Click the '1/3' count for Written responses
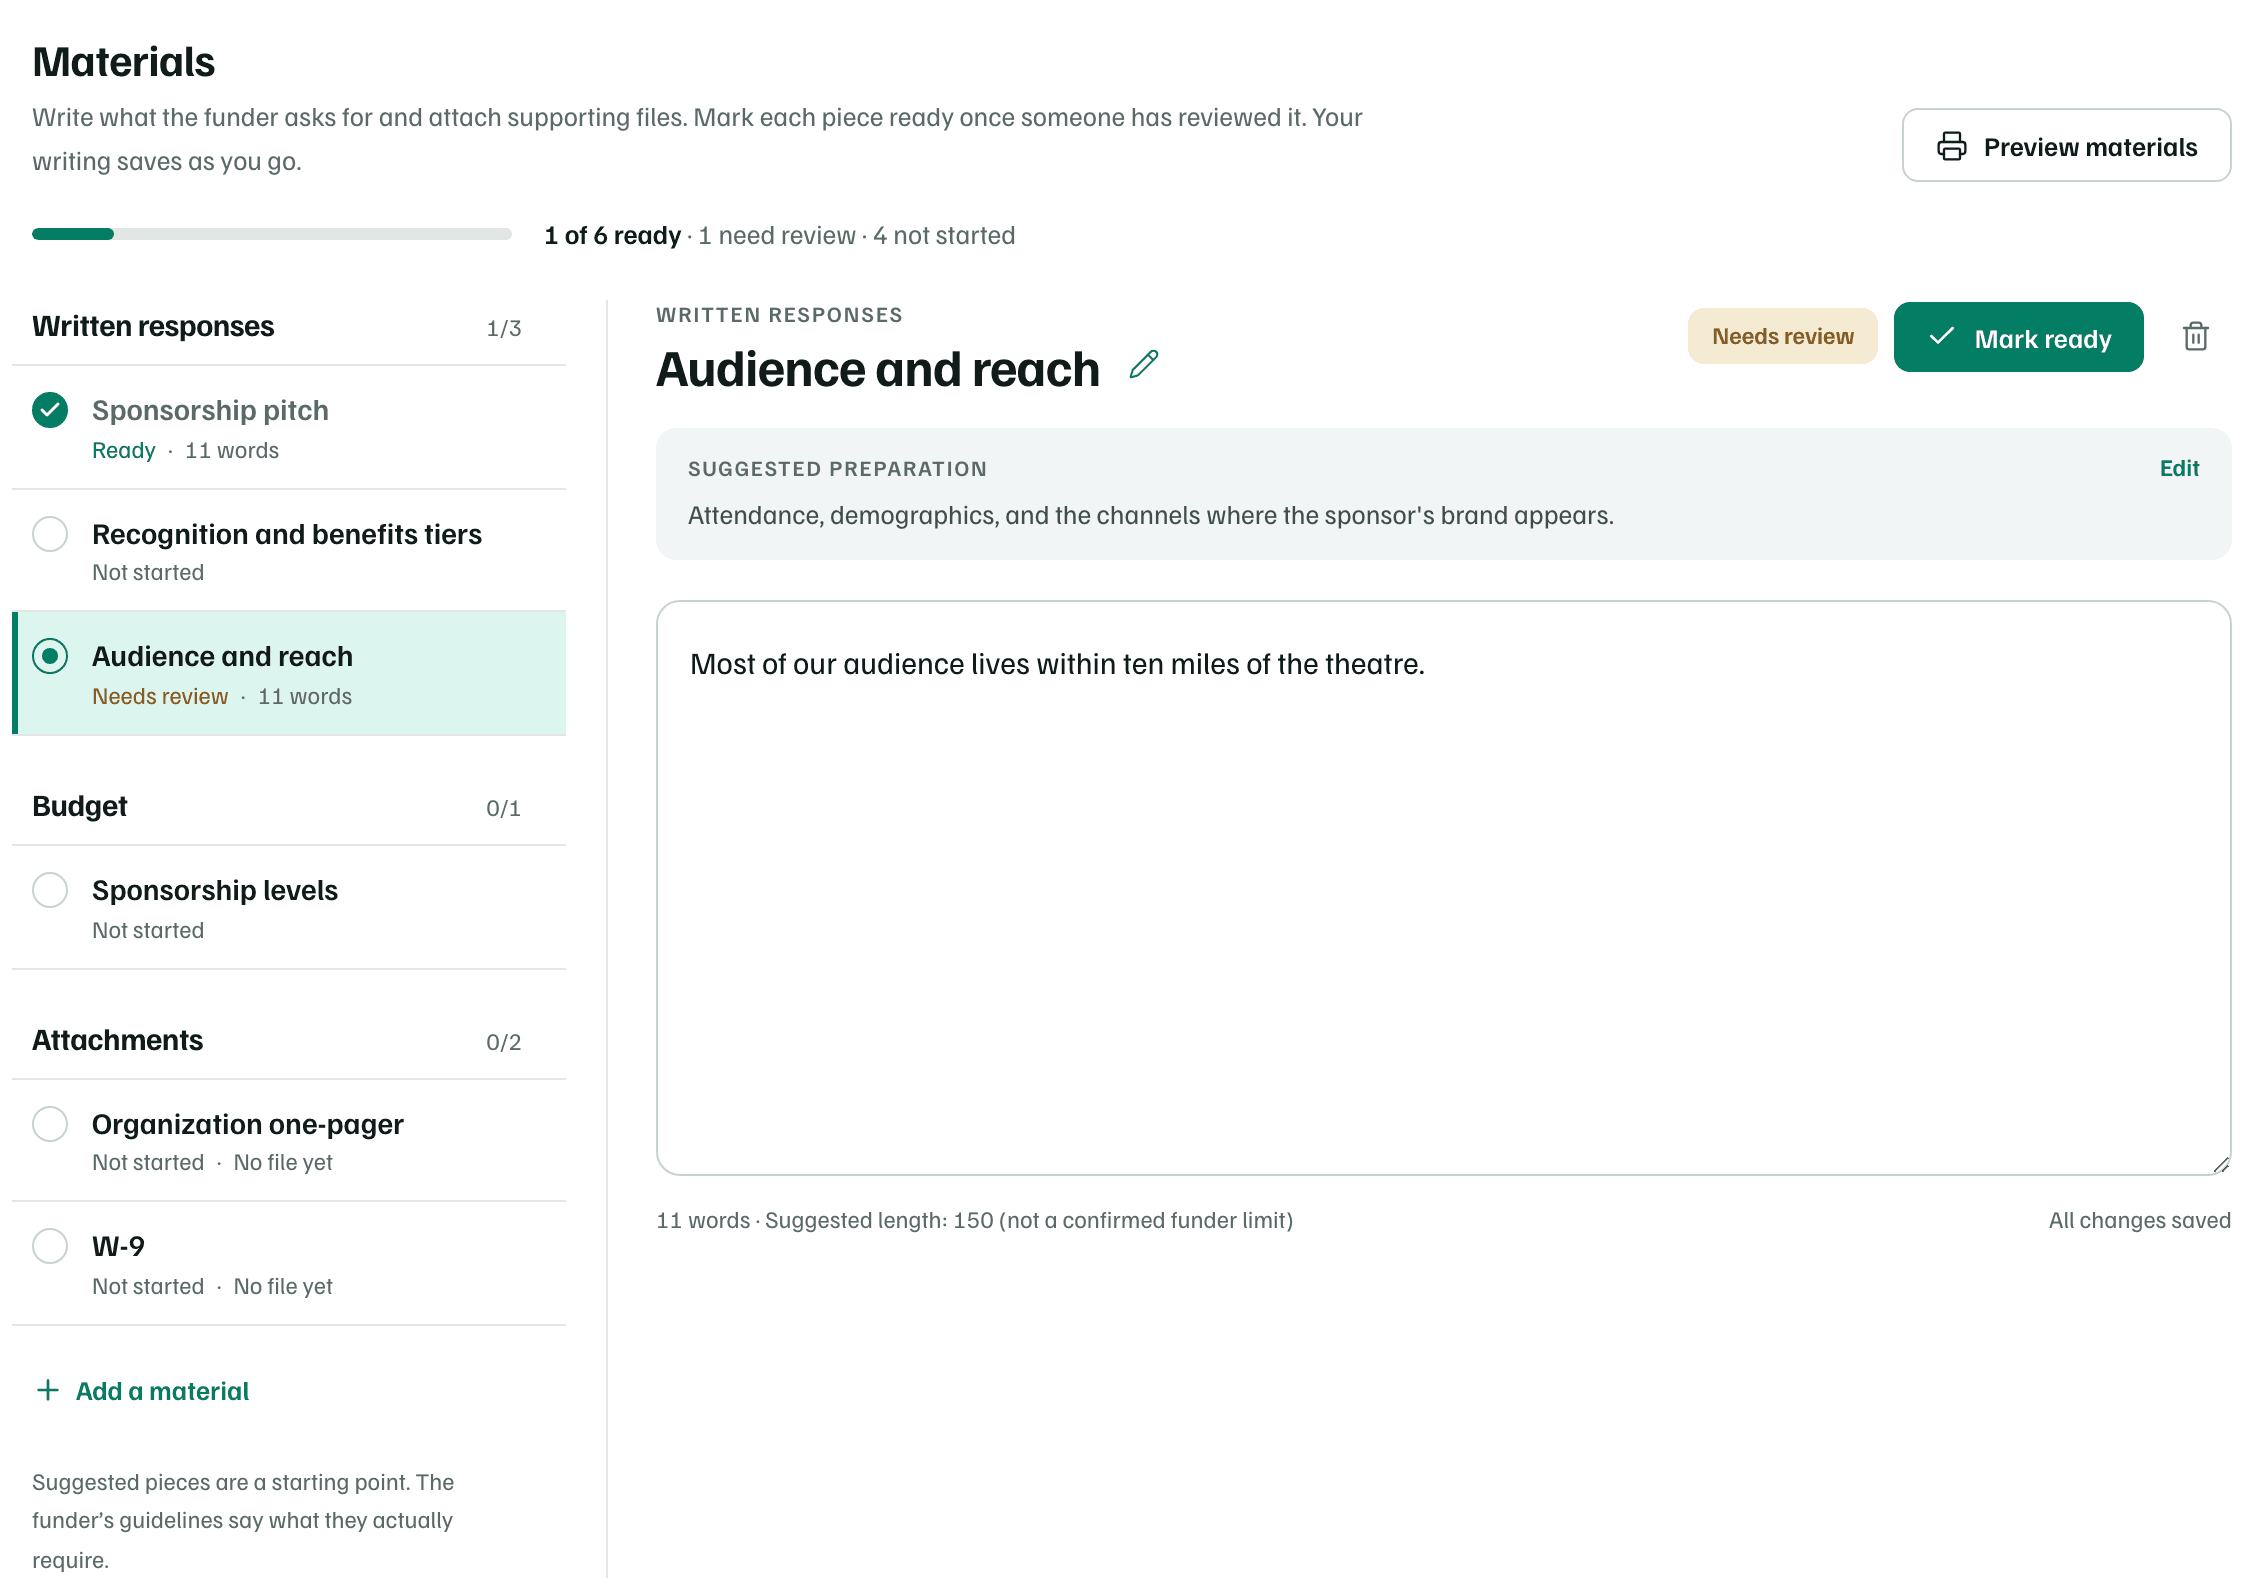This screenshot has width=2264, height=1578. (x=504, y=328)
